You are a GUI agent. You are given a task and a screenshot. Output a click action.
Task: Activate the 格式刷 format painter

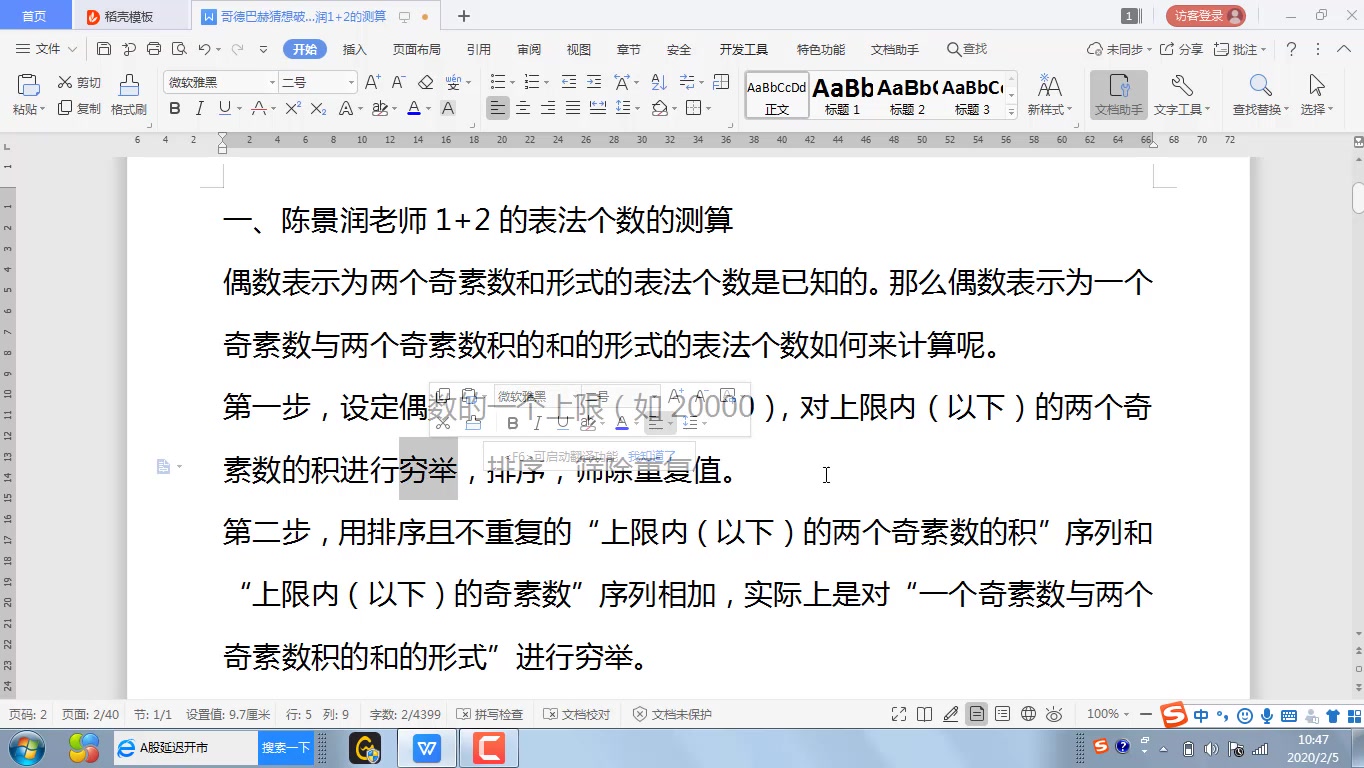tap(129, 95)
